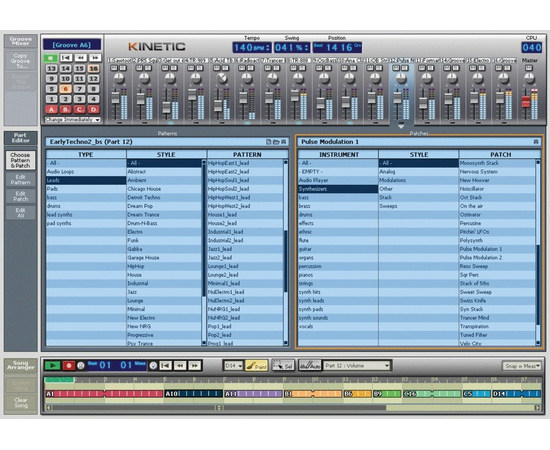
Task: Select the House1_lead pattern
Action: [245, 215]
